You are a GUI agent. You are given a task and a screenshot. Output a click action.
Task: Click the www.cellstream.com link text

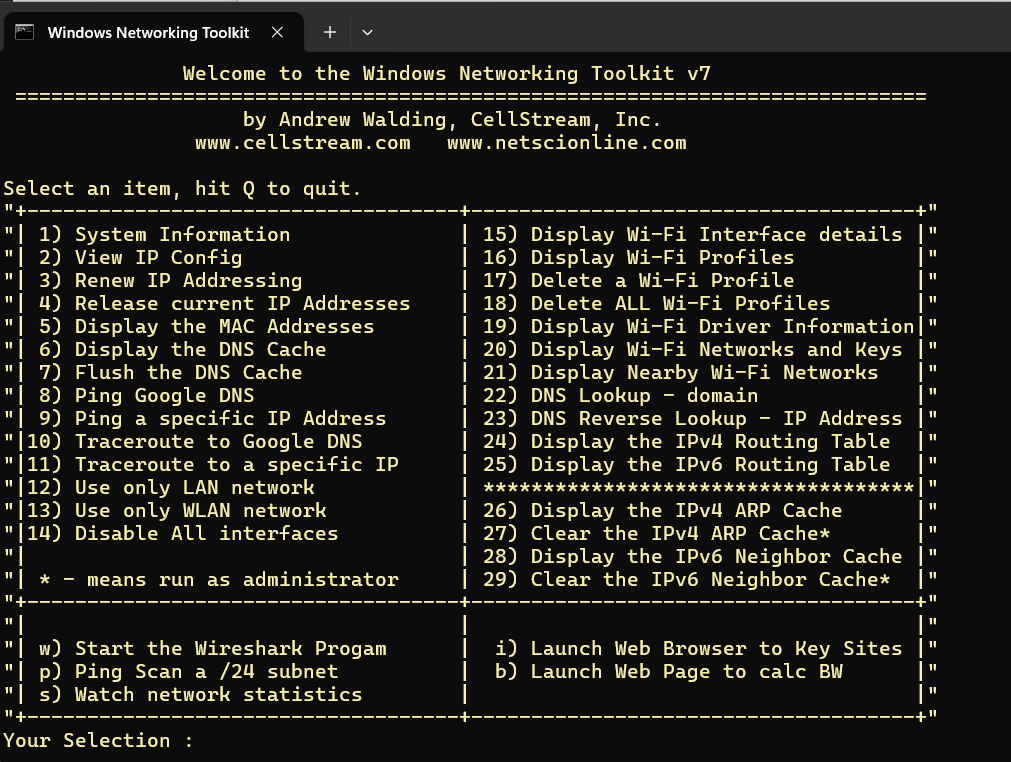tap(302, 143)
